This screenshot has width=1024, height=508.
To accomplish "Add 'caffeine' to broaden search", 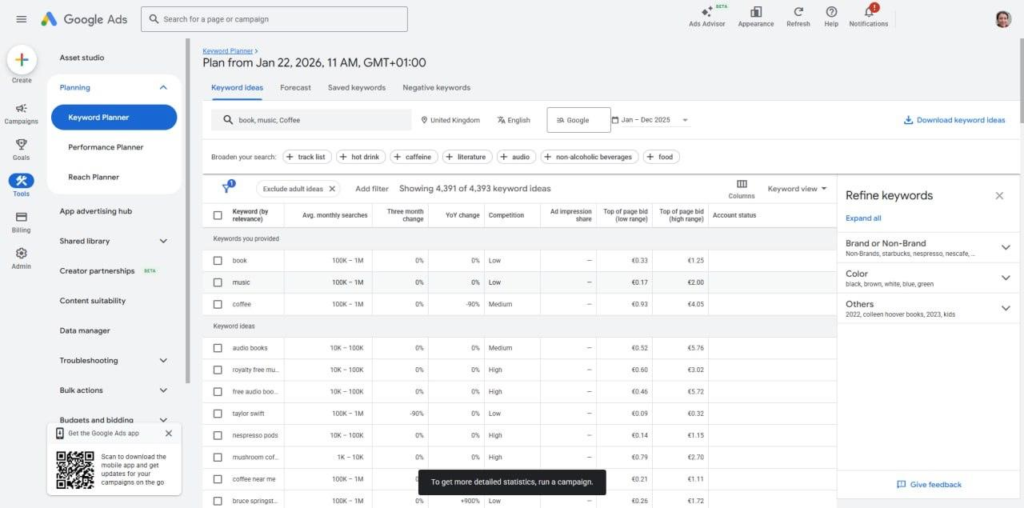I will point(414,157).
